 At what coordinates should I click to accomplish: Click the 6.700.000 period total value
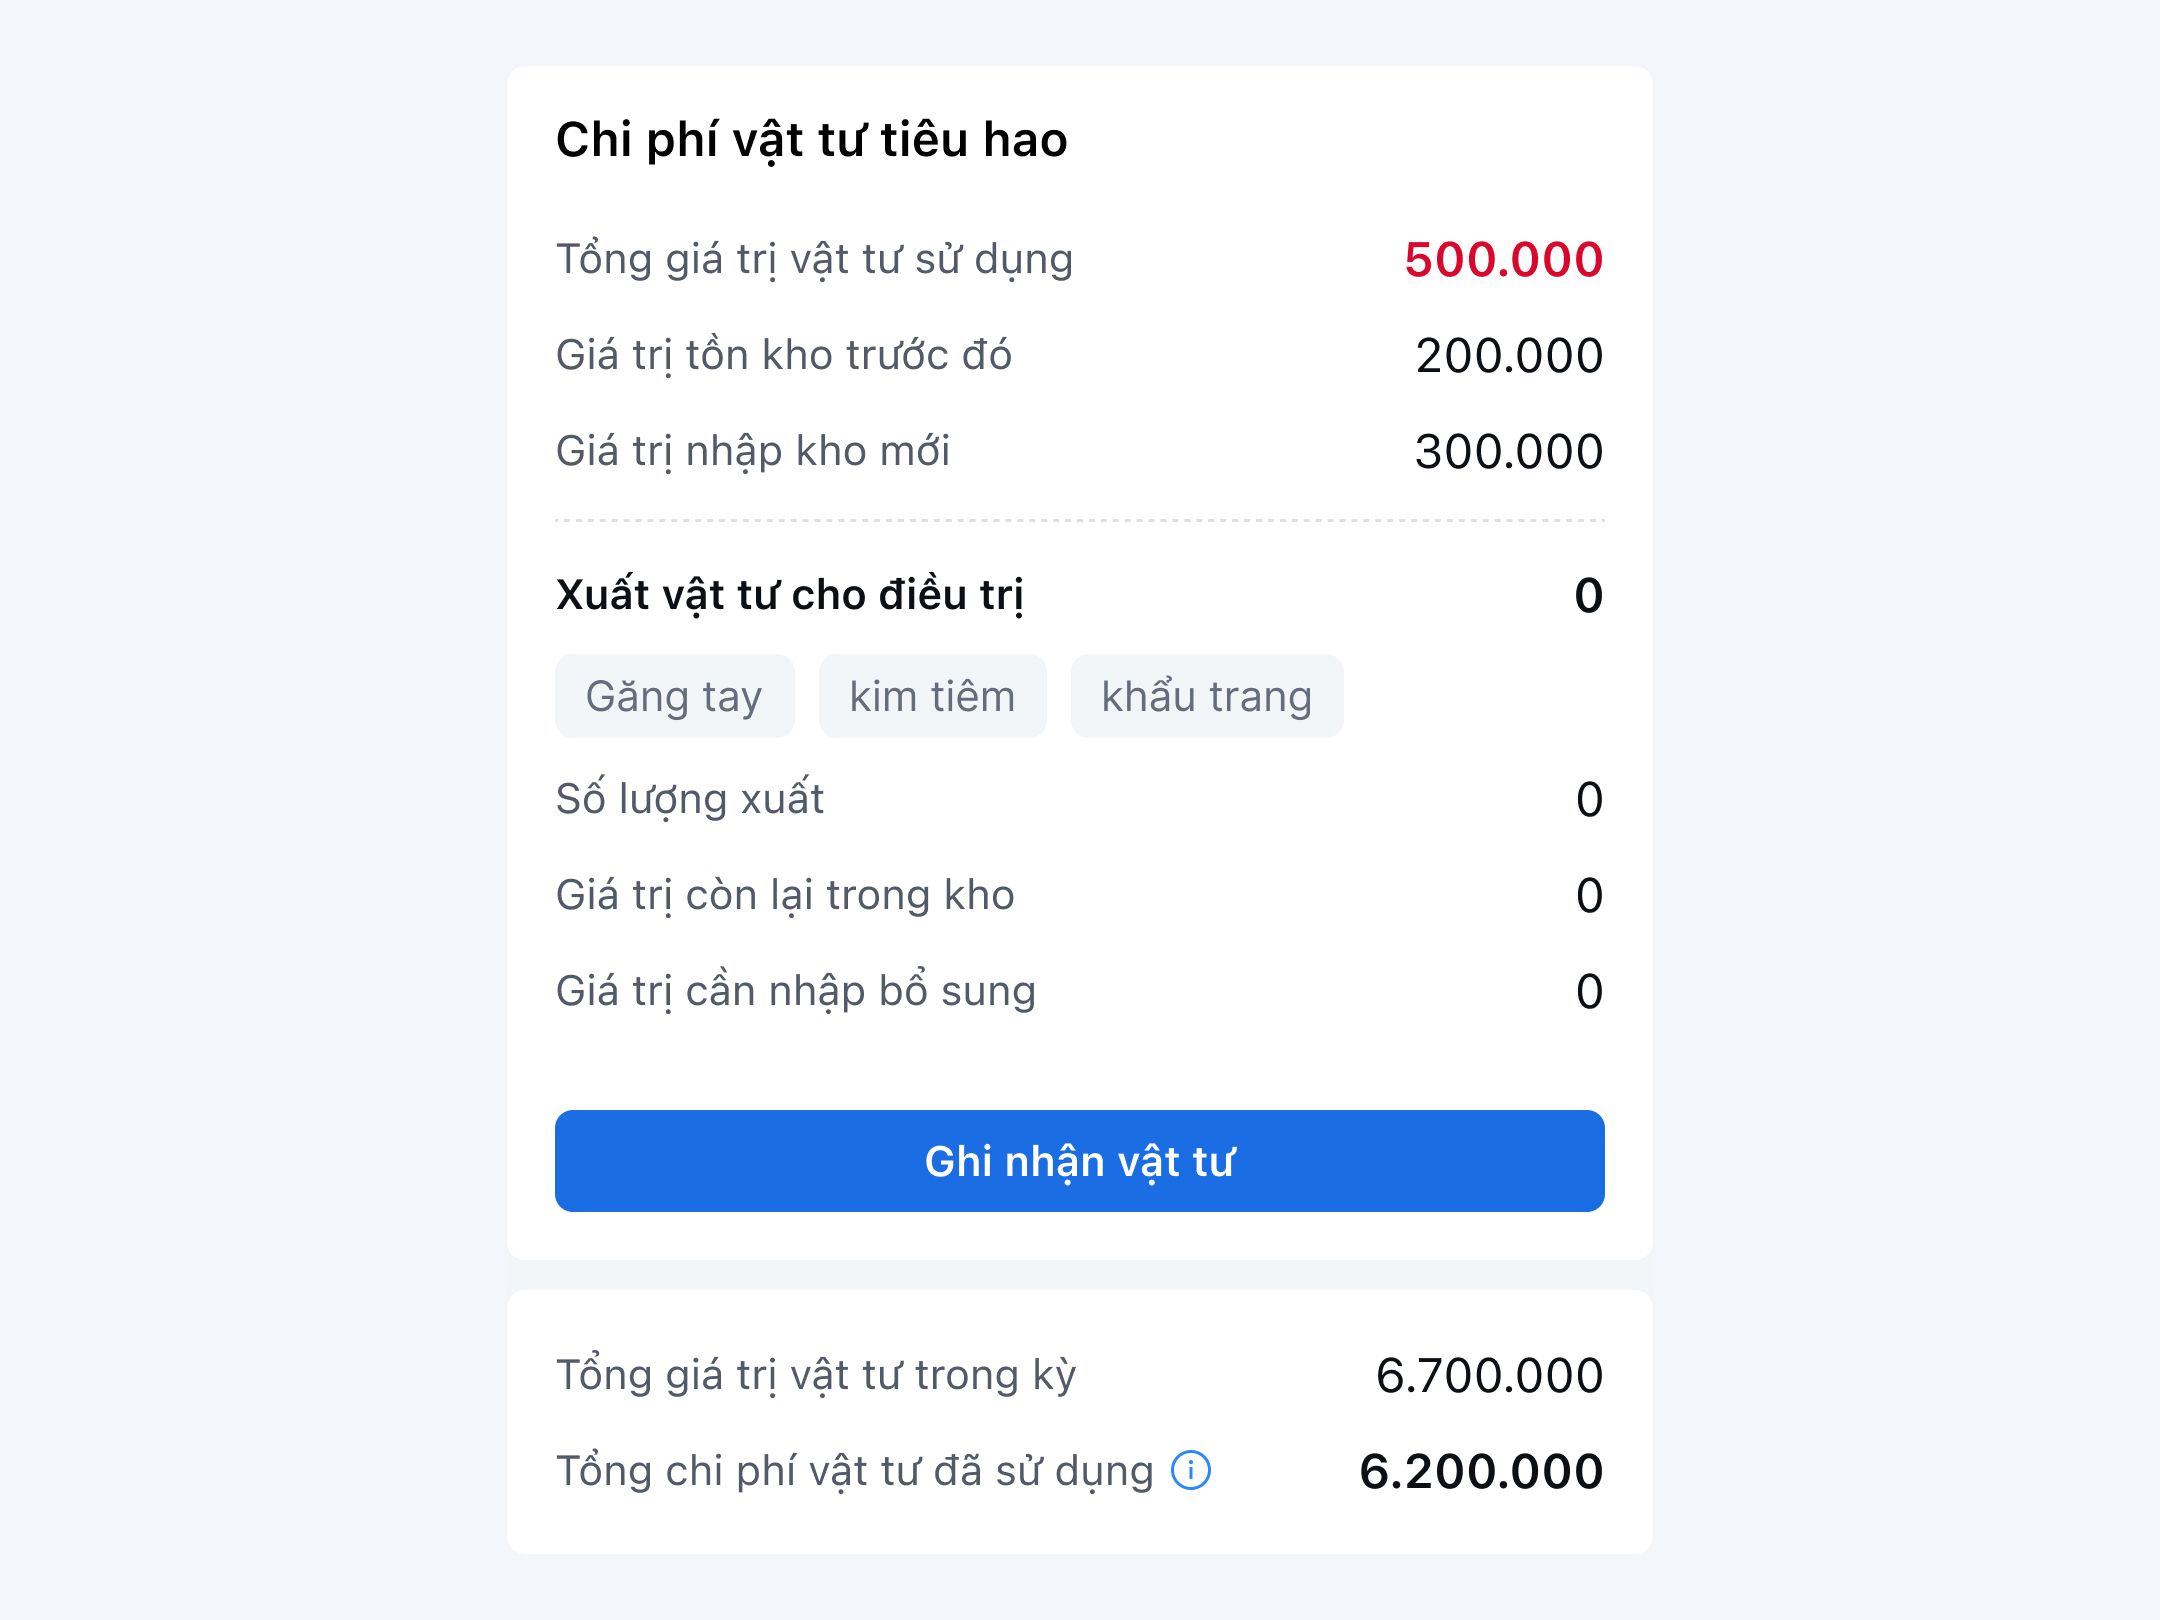pyautogui.click(x=1489, y=1375)
